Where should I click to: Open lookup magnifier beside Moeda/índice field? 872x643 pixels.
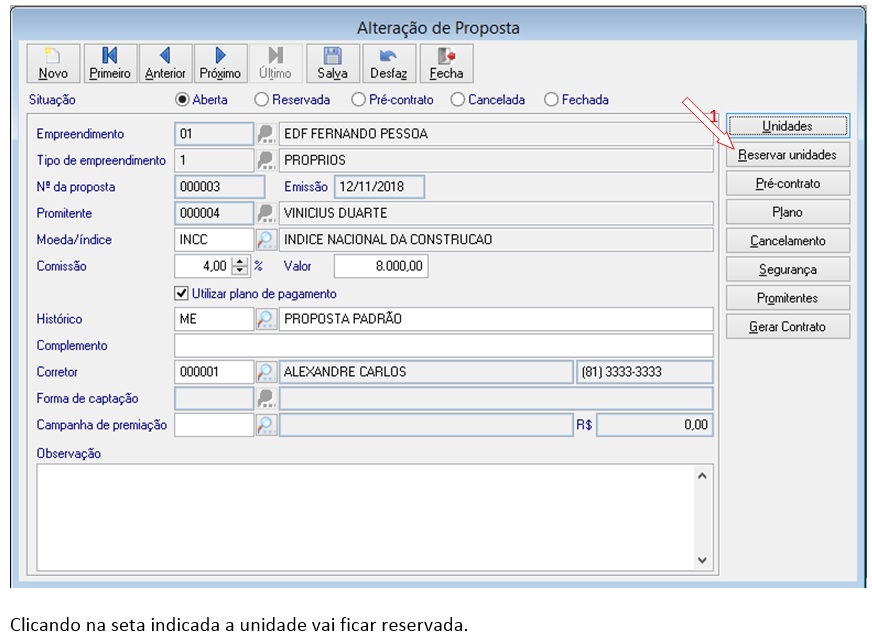click(266, 240)
